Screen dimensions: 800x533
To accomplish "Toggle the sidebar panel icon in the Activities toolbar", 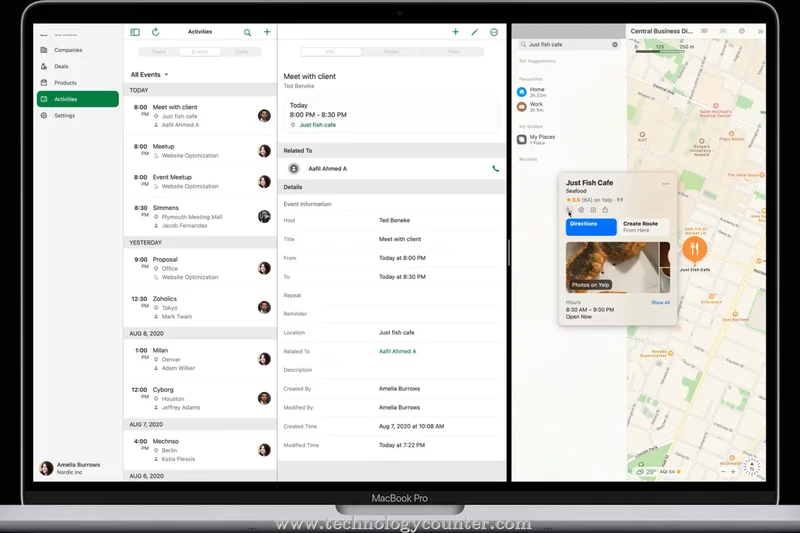I will pos(135,32).
